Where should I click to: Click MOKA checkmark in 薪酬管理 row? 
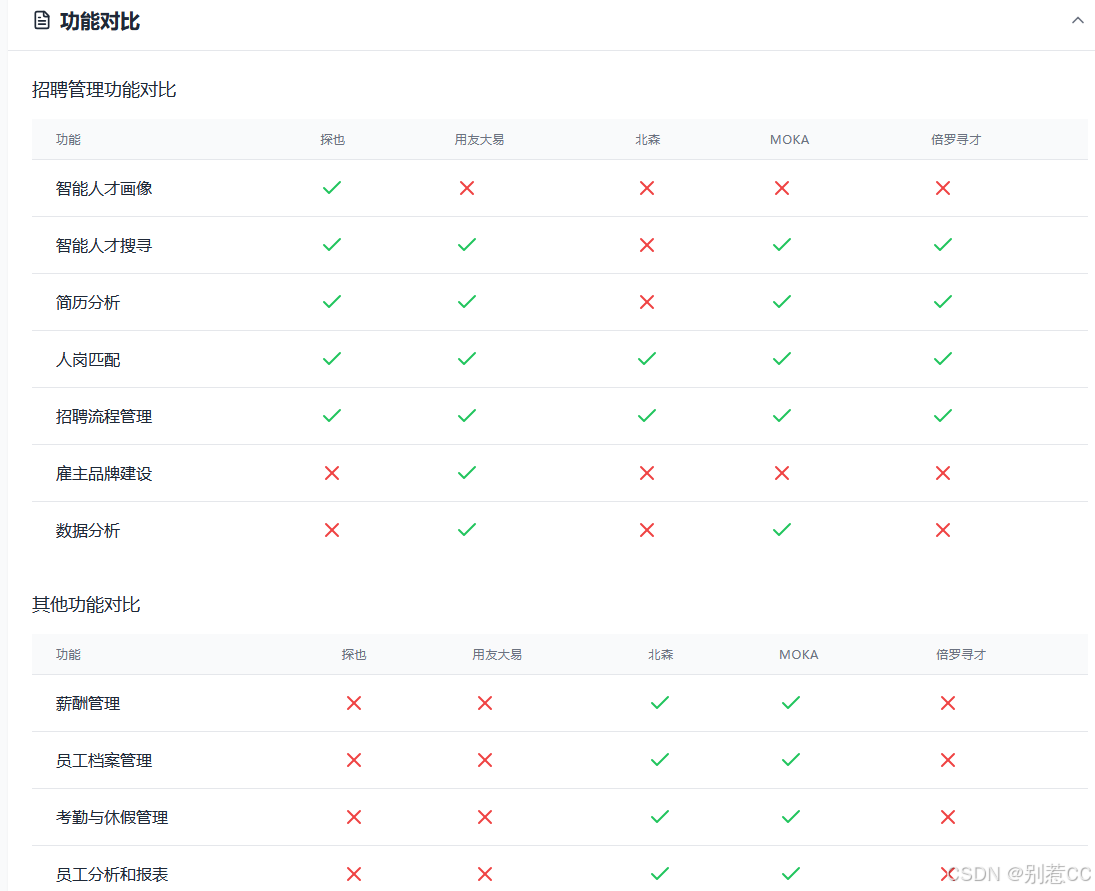tap(791, 702)
